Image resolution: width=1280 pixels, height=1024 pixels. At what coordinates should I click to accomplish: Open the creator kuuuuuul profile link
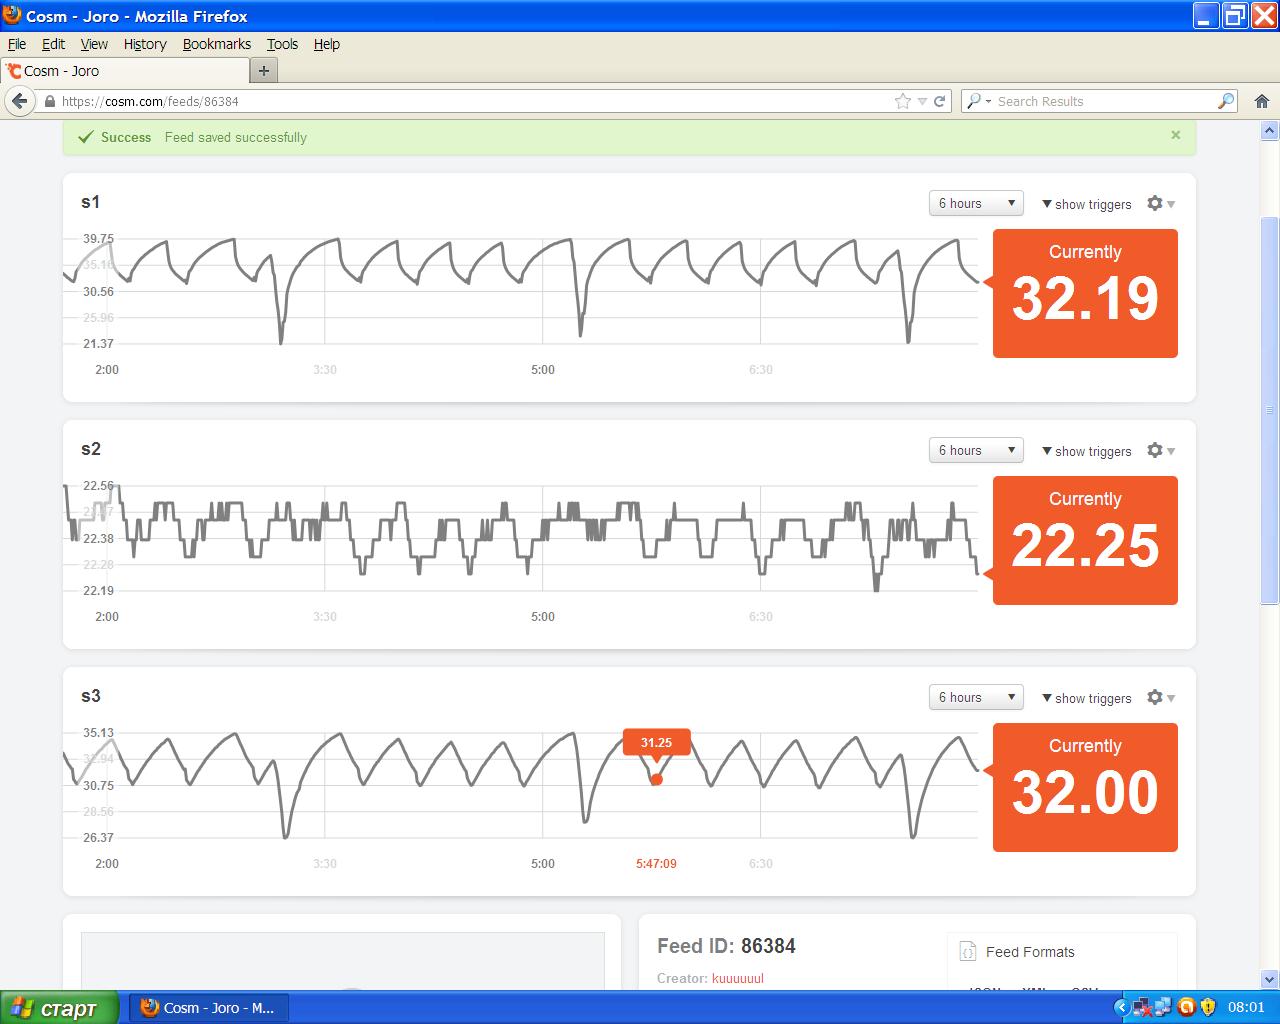coord(737,978)
